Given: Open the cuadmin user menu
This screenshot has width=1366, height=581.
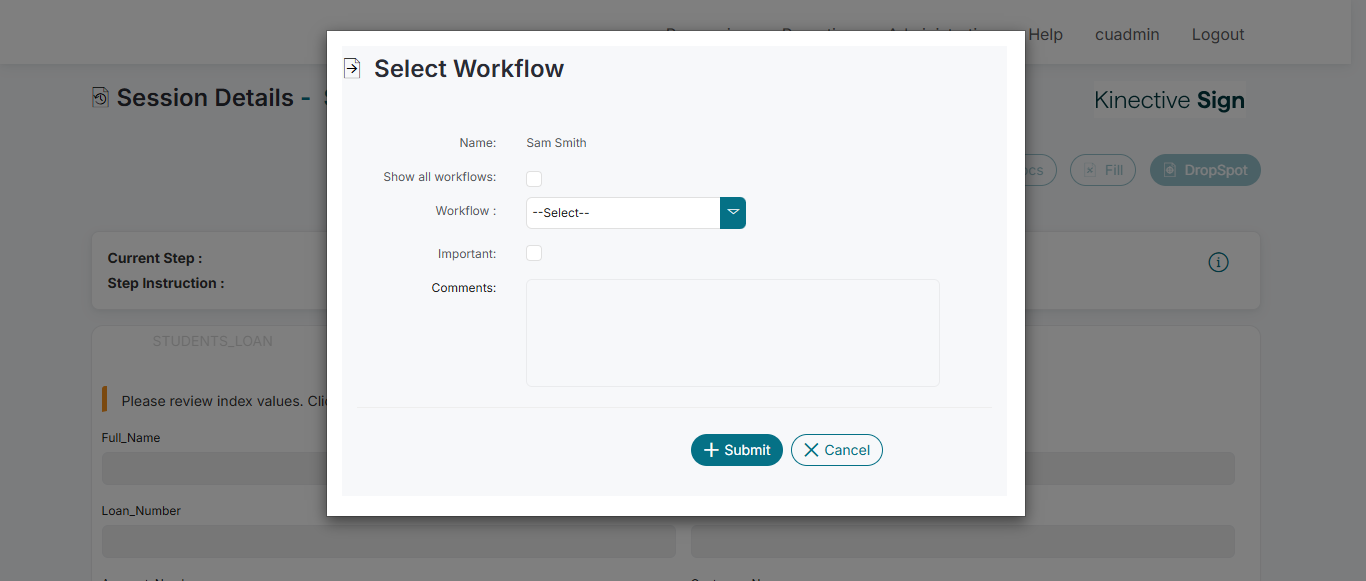Looking at the screenshot, I should coord(1127,34).
